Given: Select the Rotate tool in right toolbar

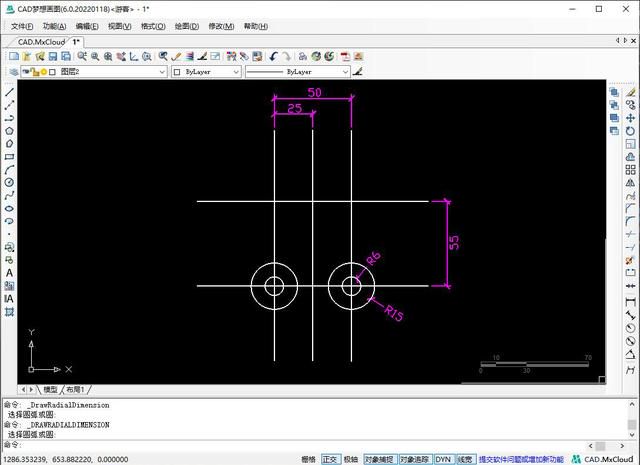Looking at the screenshot, I should pos(631,131).
